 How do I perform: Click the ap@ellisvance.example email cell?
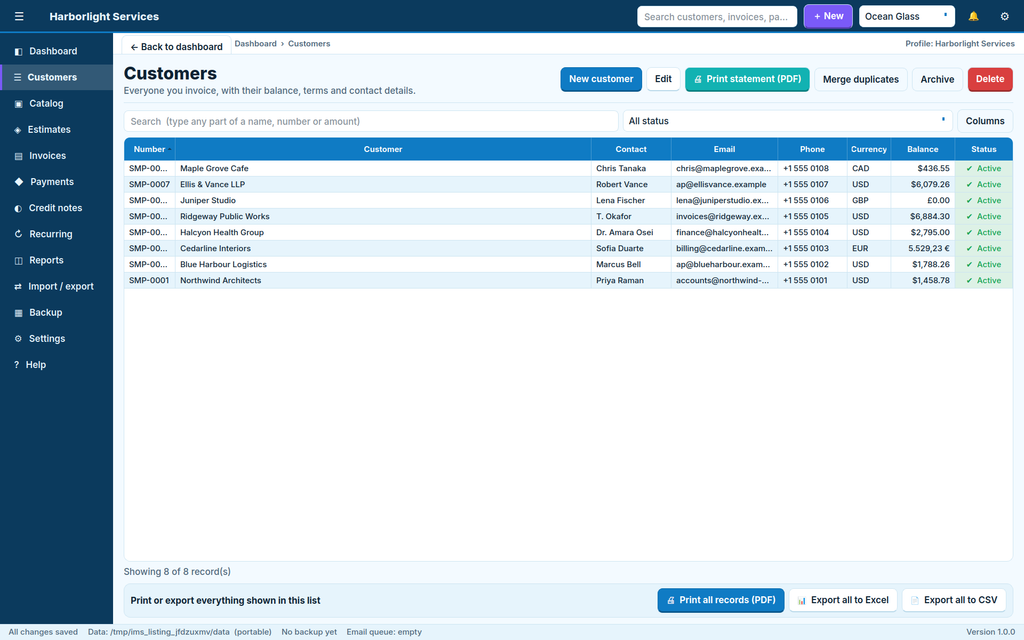tap(724, 184)
